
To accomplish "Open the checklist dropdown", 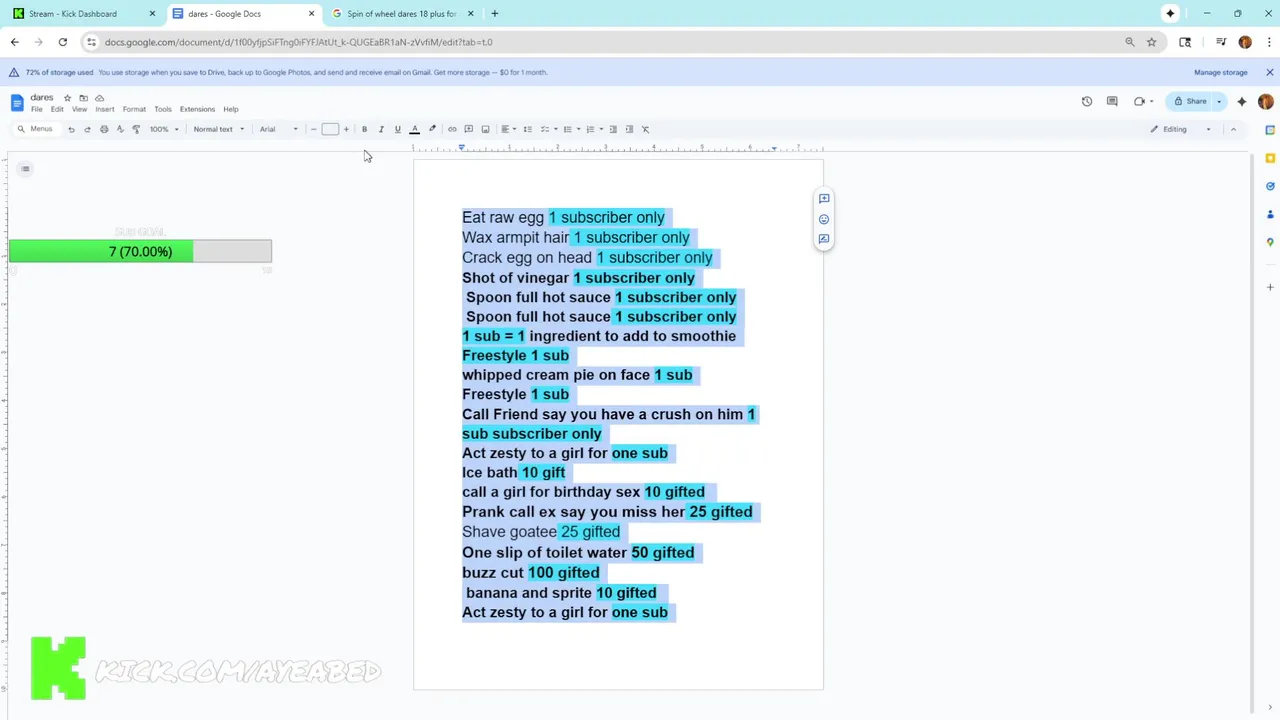I will pos(548,129).
